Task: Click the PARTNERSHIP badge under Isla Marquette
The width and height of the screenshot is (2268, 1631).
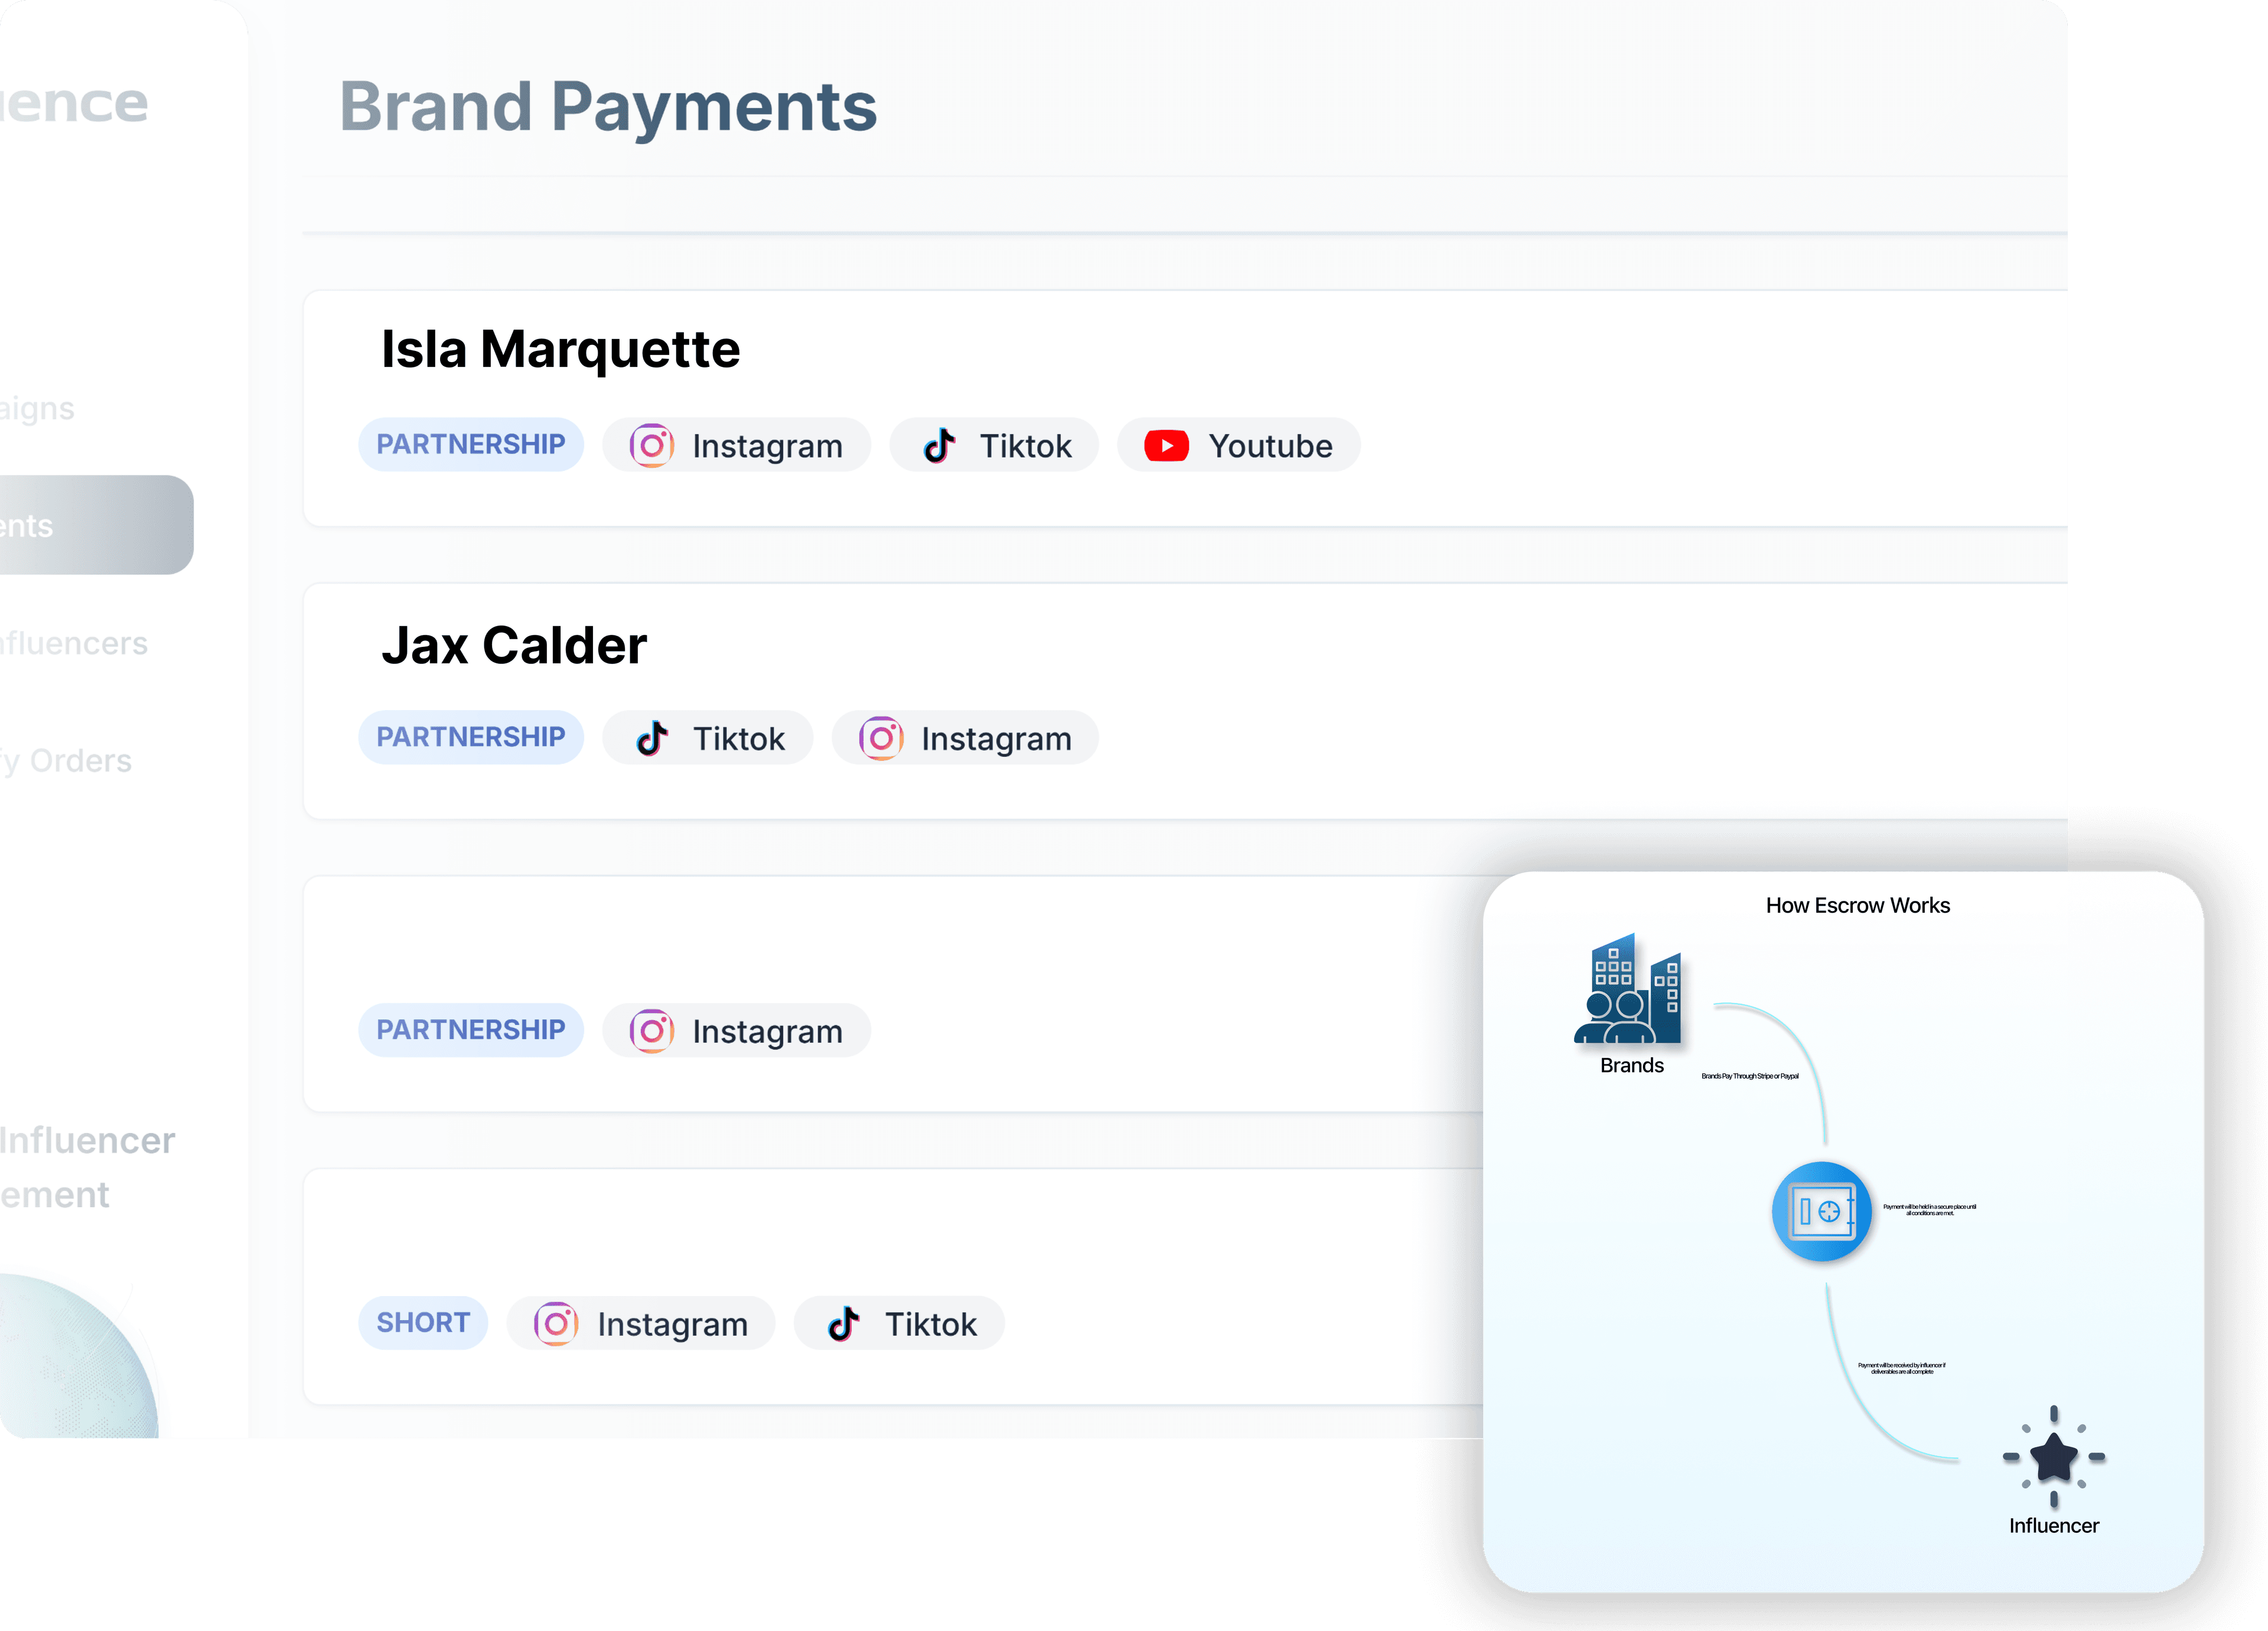Action: click(471, 444)
